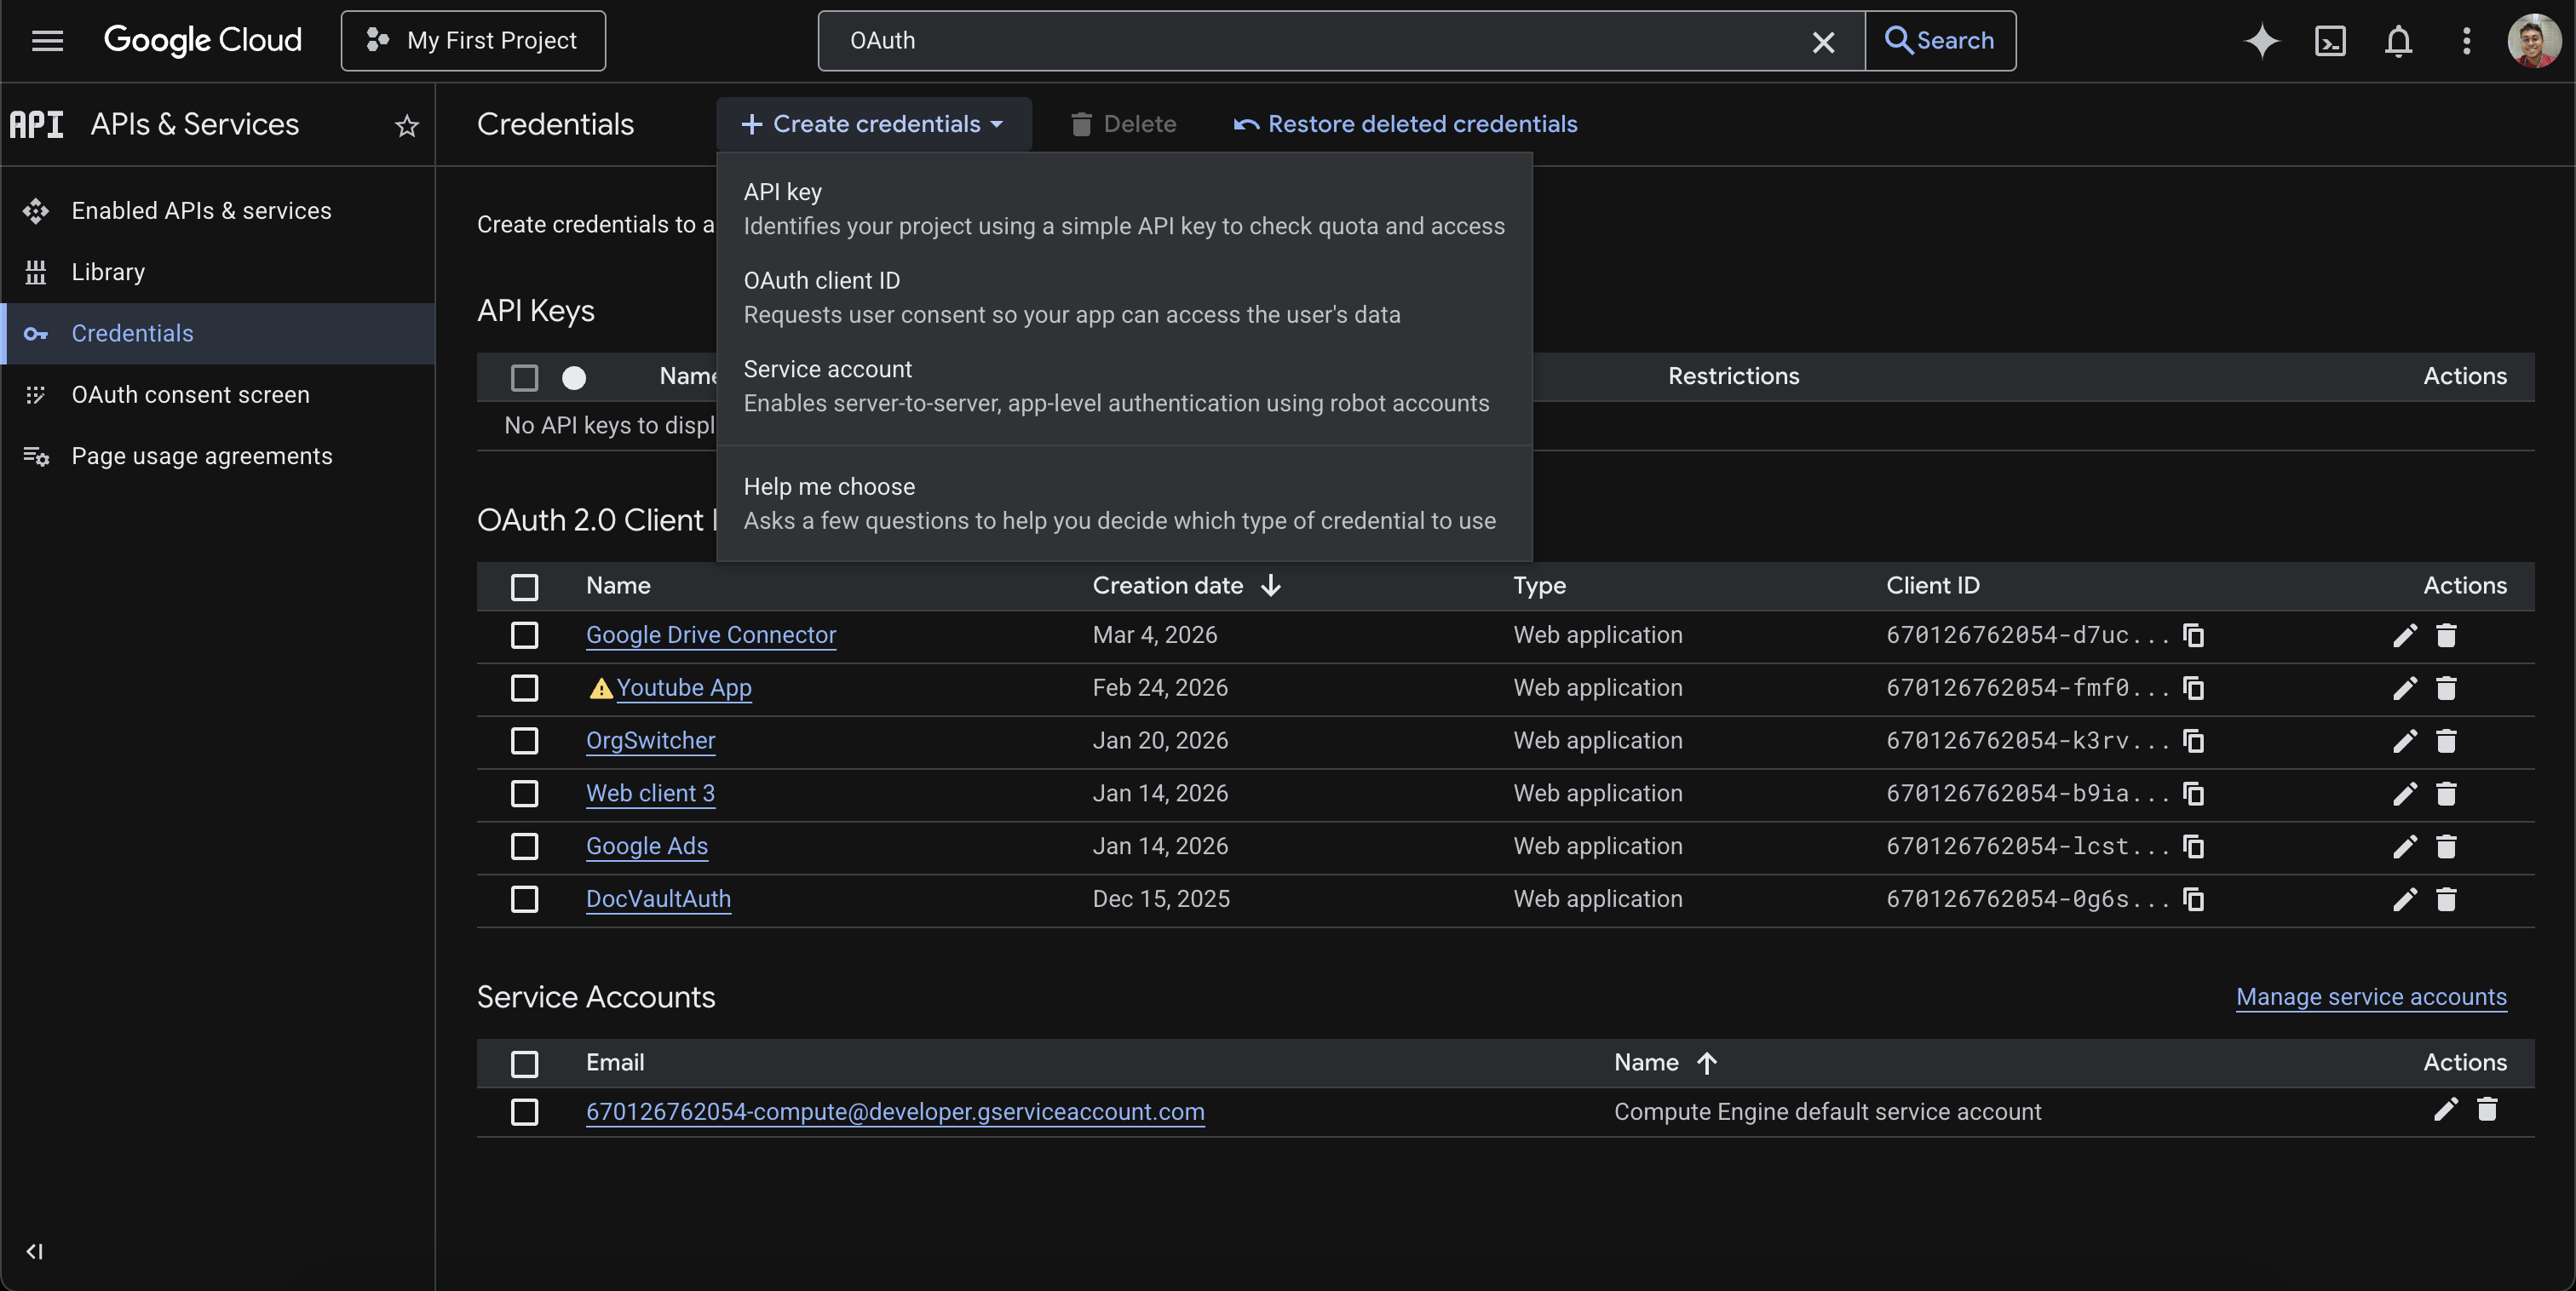This screenshot has width=2576, height=1291.
Task: Edit the DocVaultAuth credential
Action: click(2404, 899)
